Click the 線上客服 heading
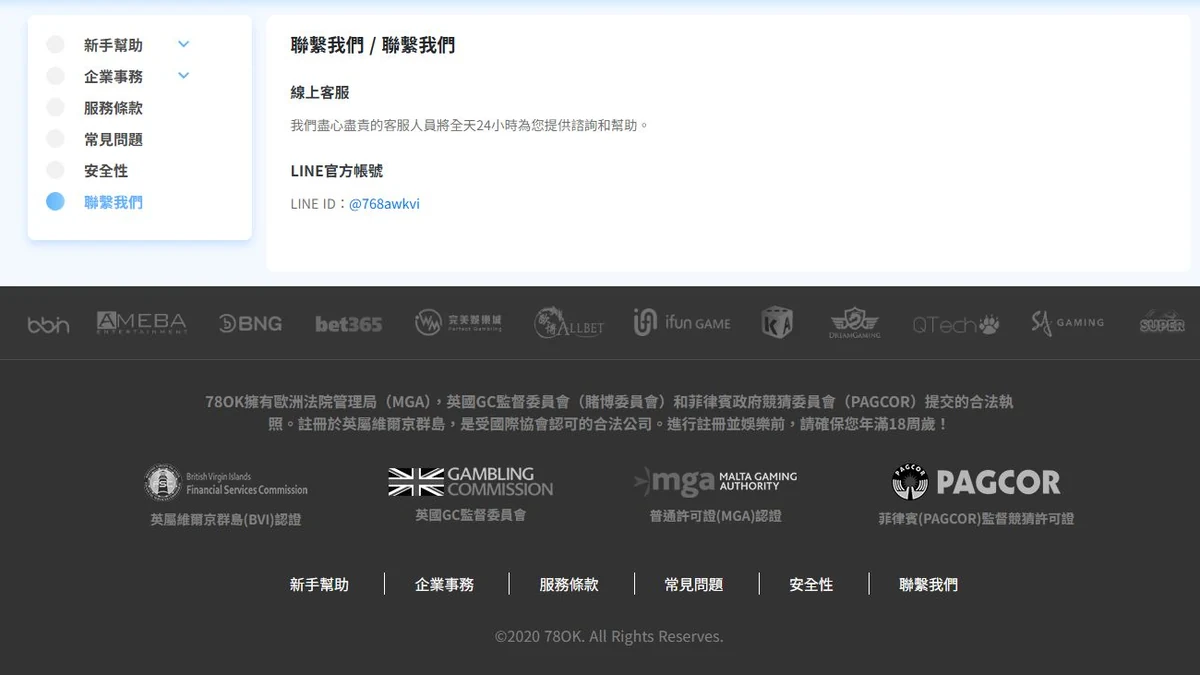This screenshot has height=675, width=1200. coord(320,92)
